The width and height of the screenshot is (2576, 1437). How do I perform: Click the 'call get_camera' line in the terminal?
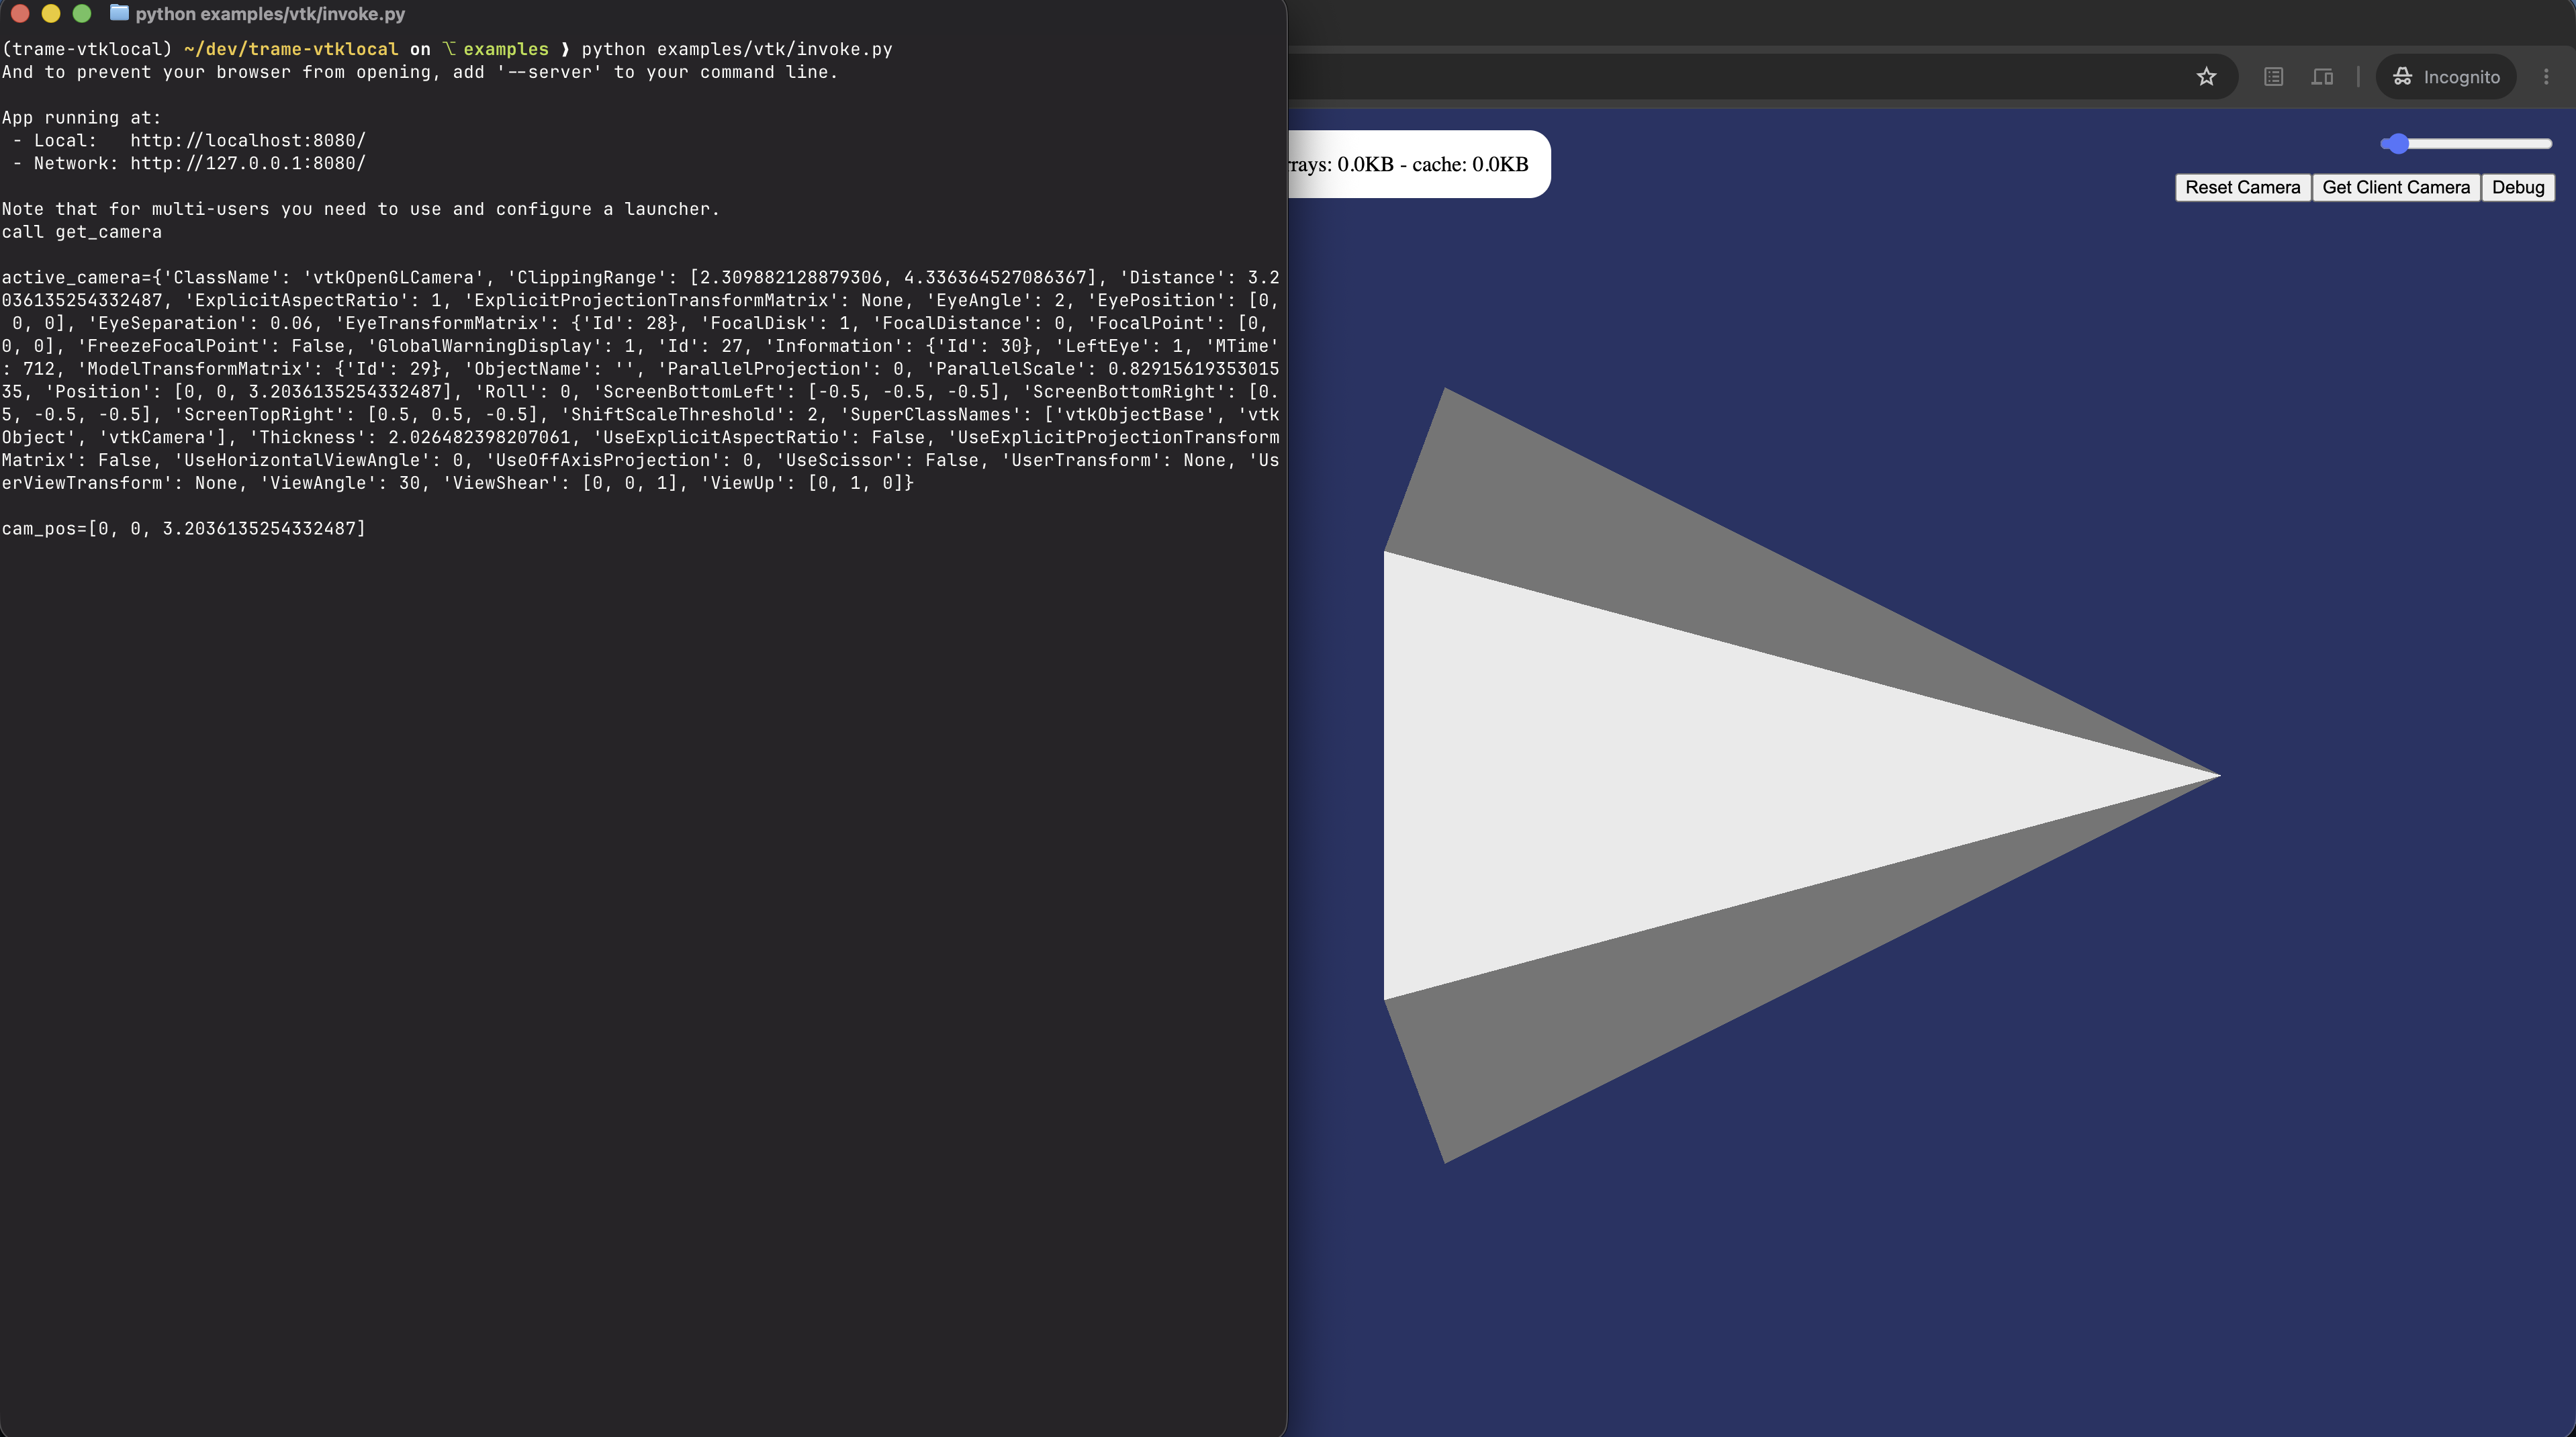pos(82,232)
